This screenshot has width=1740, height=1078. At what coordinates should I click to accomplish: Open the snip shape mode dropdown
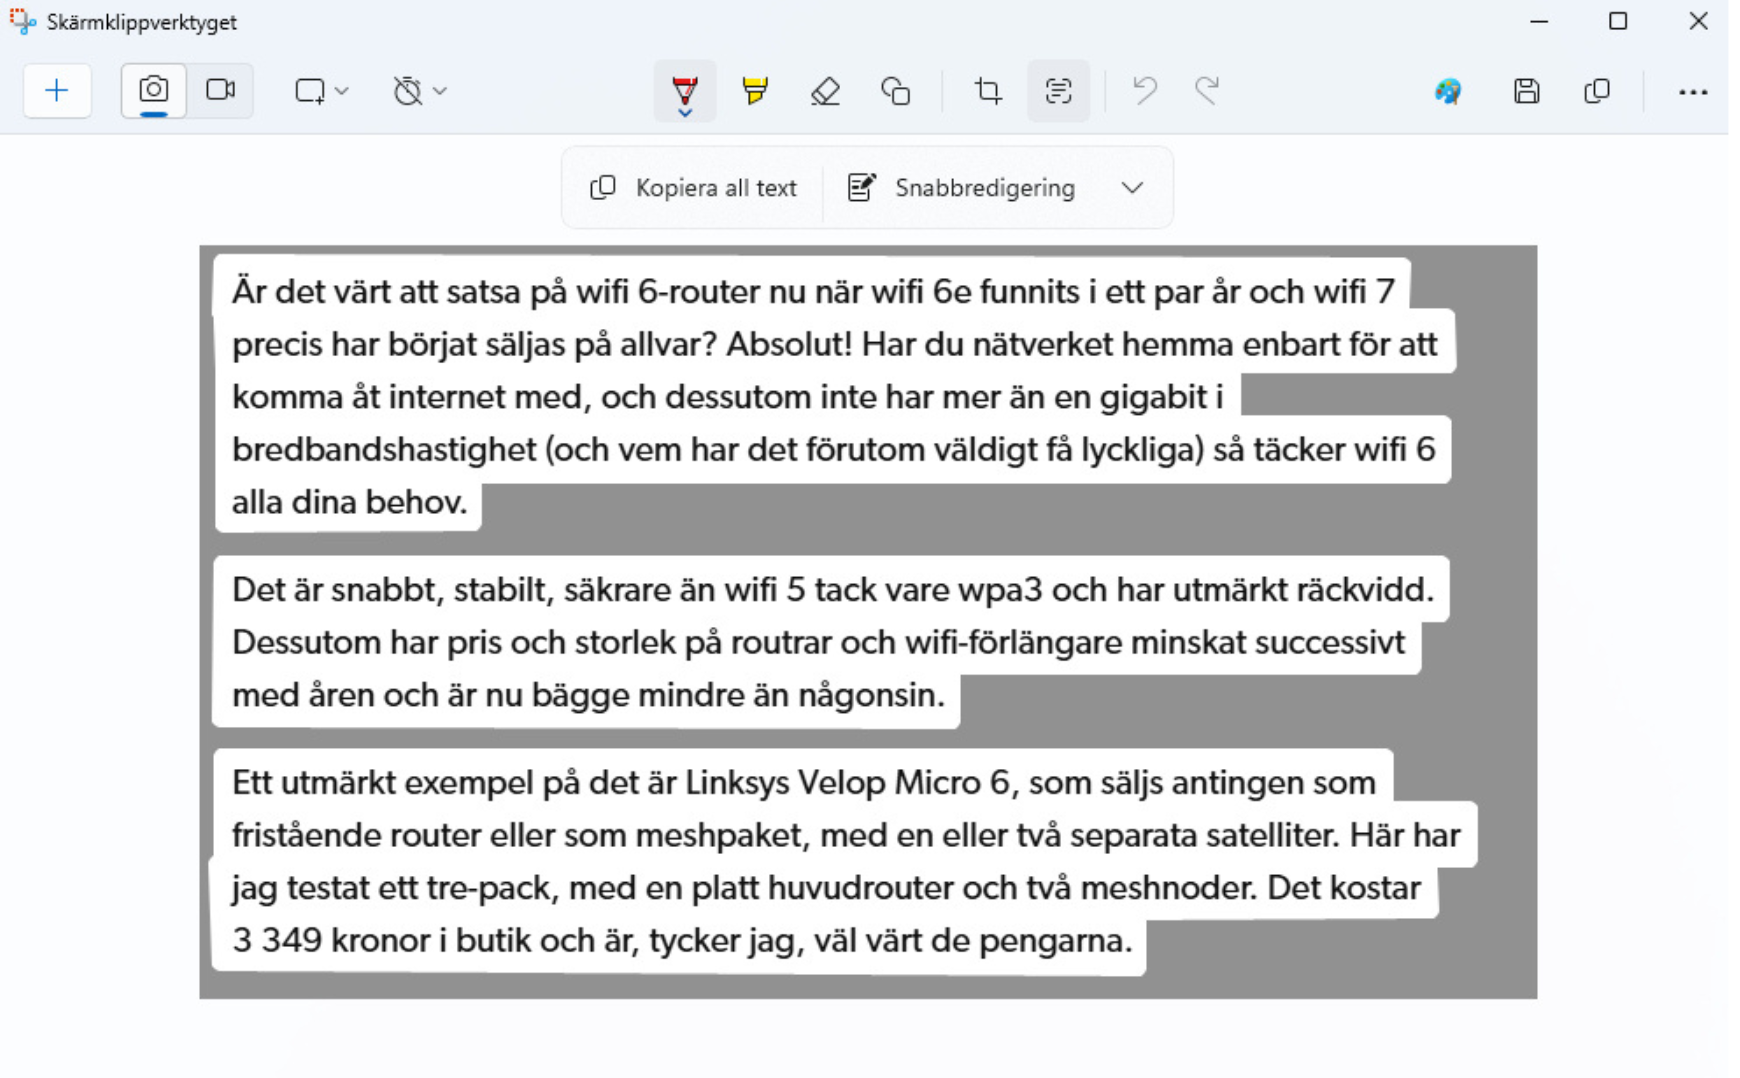(x=321, y=91)
